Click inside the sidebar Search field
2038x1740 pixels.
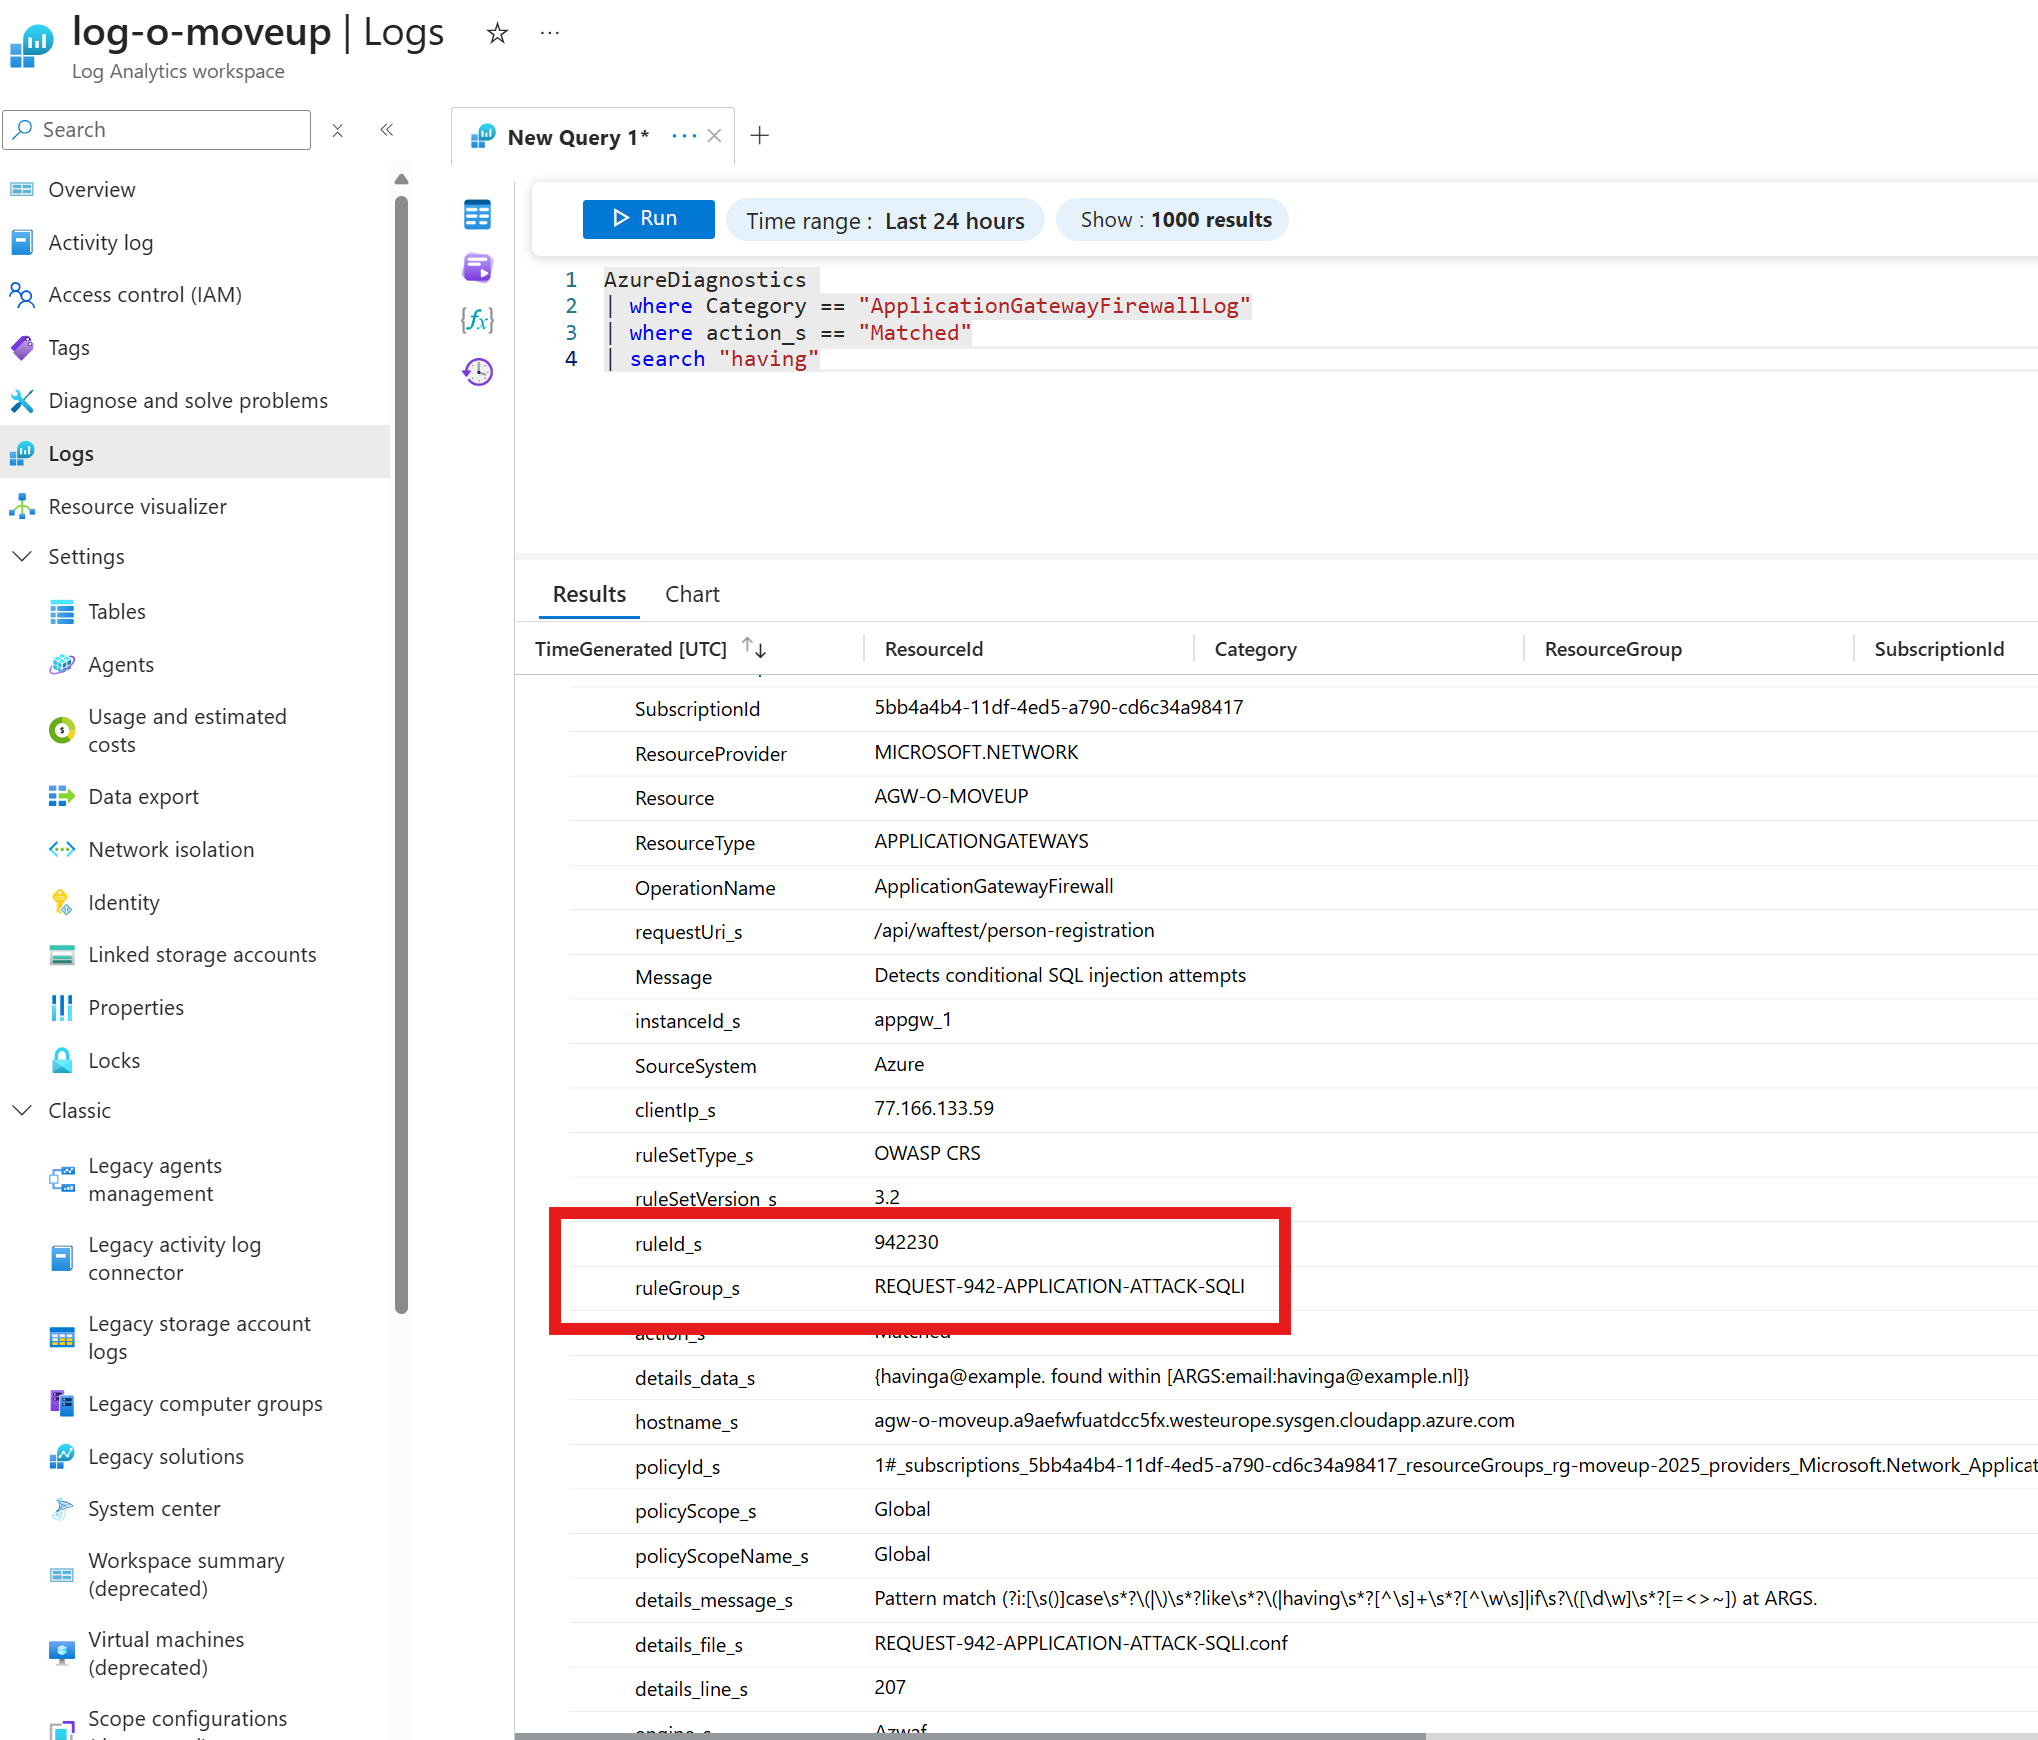coord(157,129)
